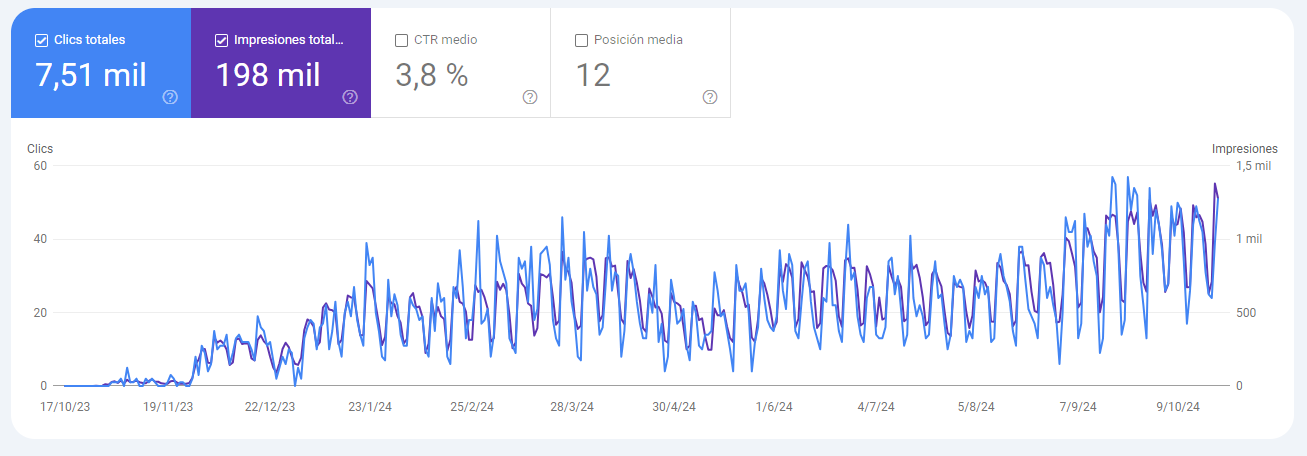
Task: Uncheck the Clics totales checkbox
Action: 41,40
